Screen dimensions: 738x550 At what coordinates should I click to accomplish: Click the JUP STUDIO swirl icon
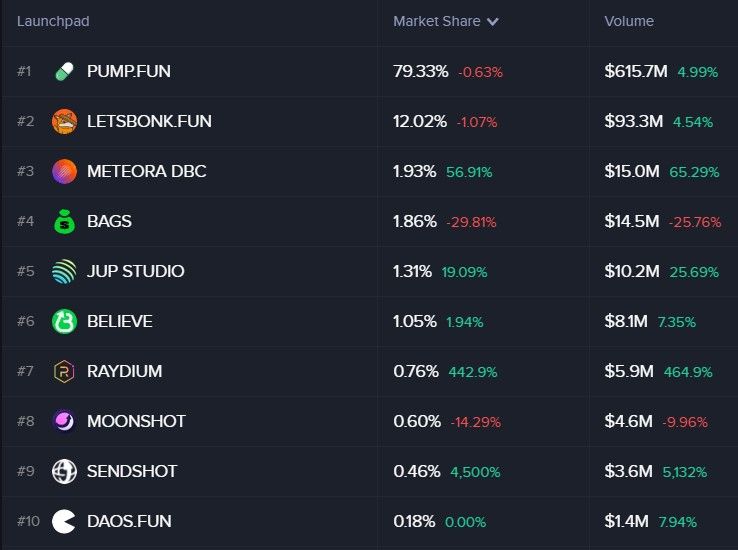pos(64,271)
